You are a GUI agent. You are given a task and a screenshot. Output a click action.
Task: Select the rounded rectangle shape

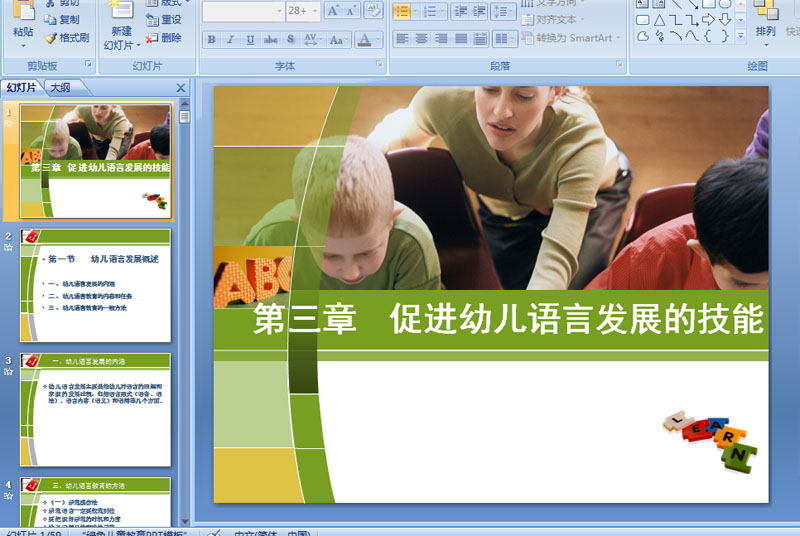coord(643,20)
